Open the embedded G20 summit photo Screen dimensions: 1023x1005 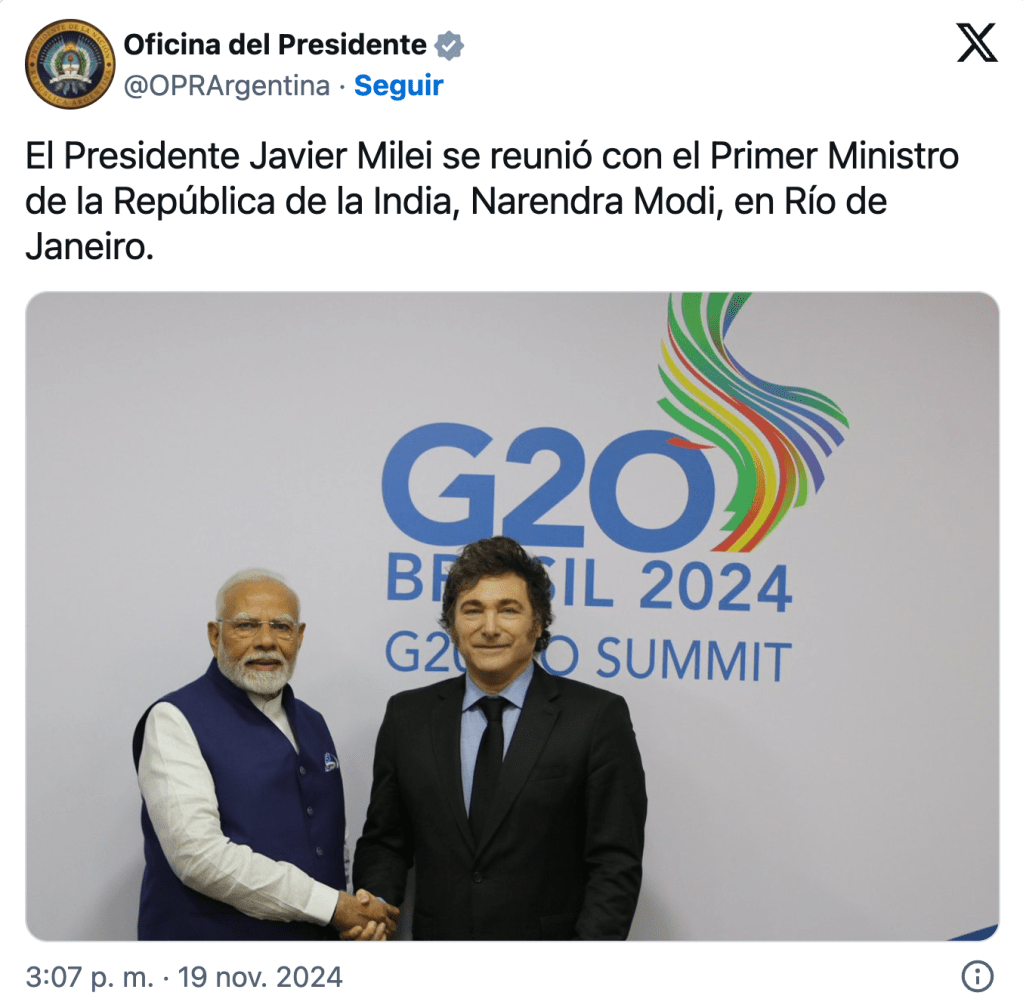coord(512,616)
